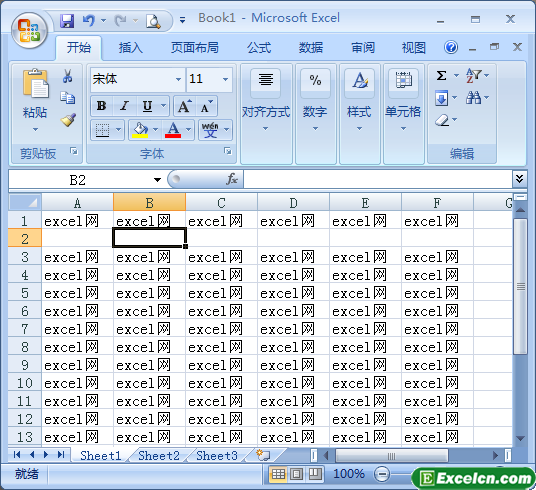This screenshot has height=490, width=536.
Task: Customize Quick Access Toolbar dropdown
Action: [183, 21]
